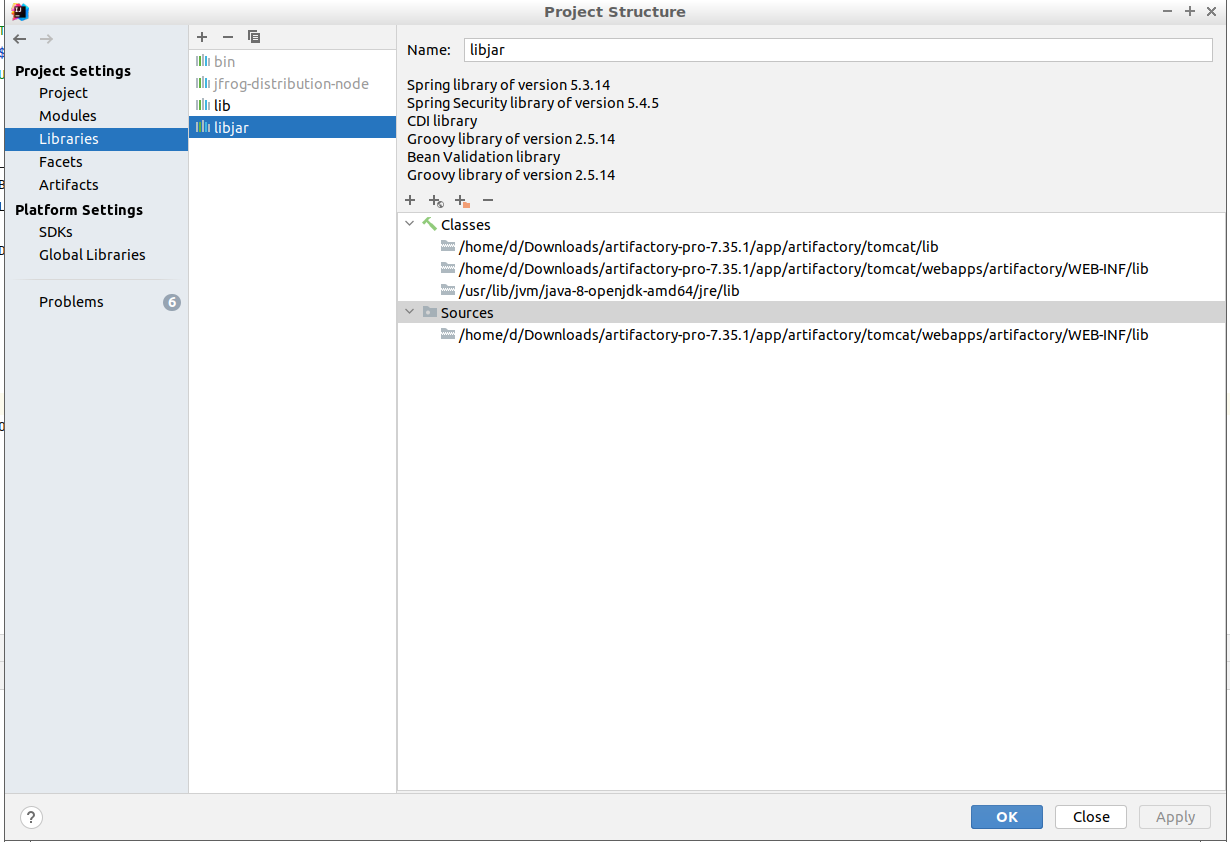Select the jfrog-distribution-node library
Screen dimensions: 1230x842
(291, 84)
